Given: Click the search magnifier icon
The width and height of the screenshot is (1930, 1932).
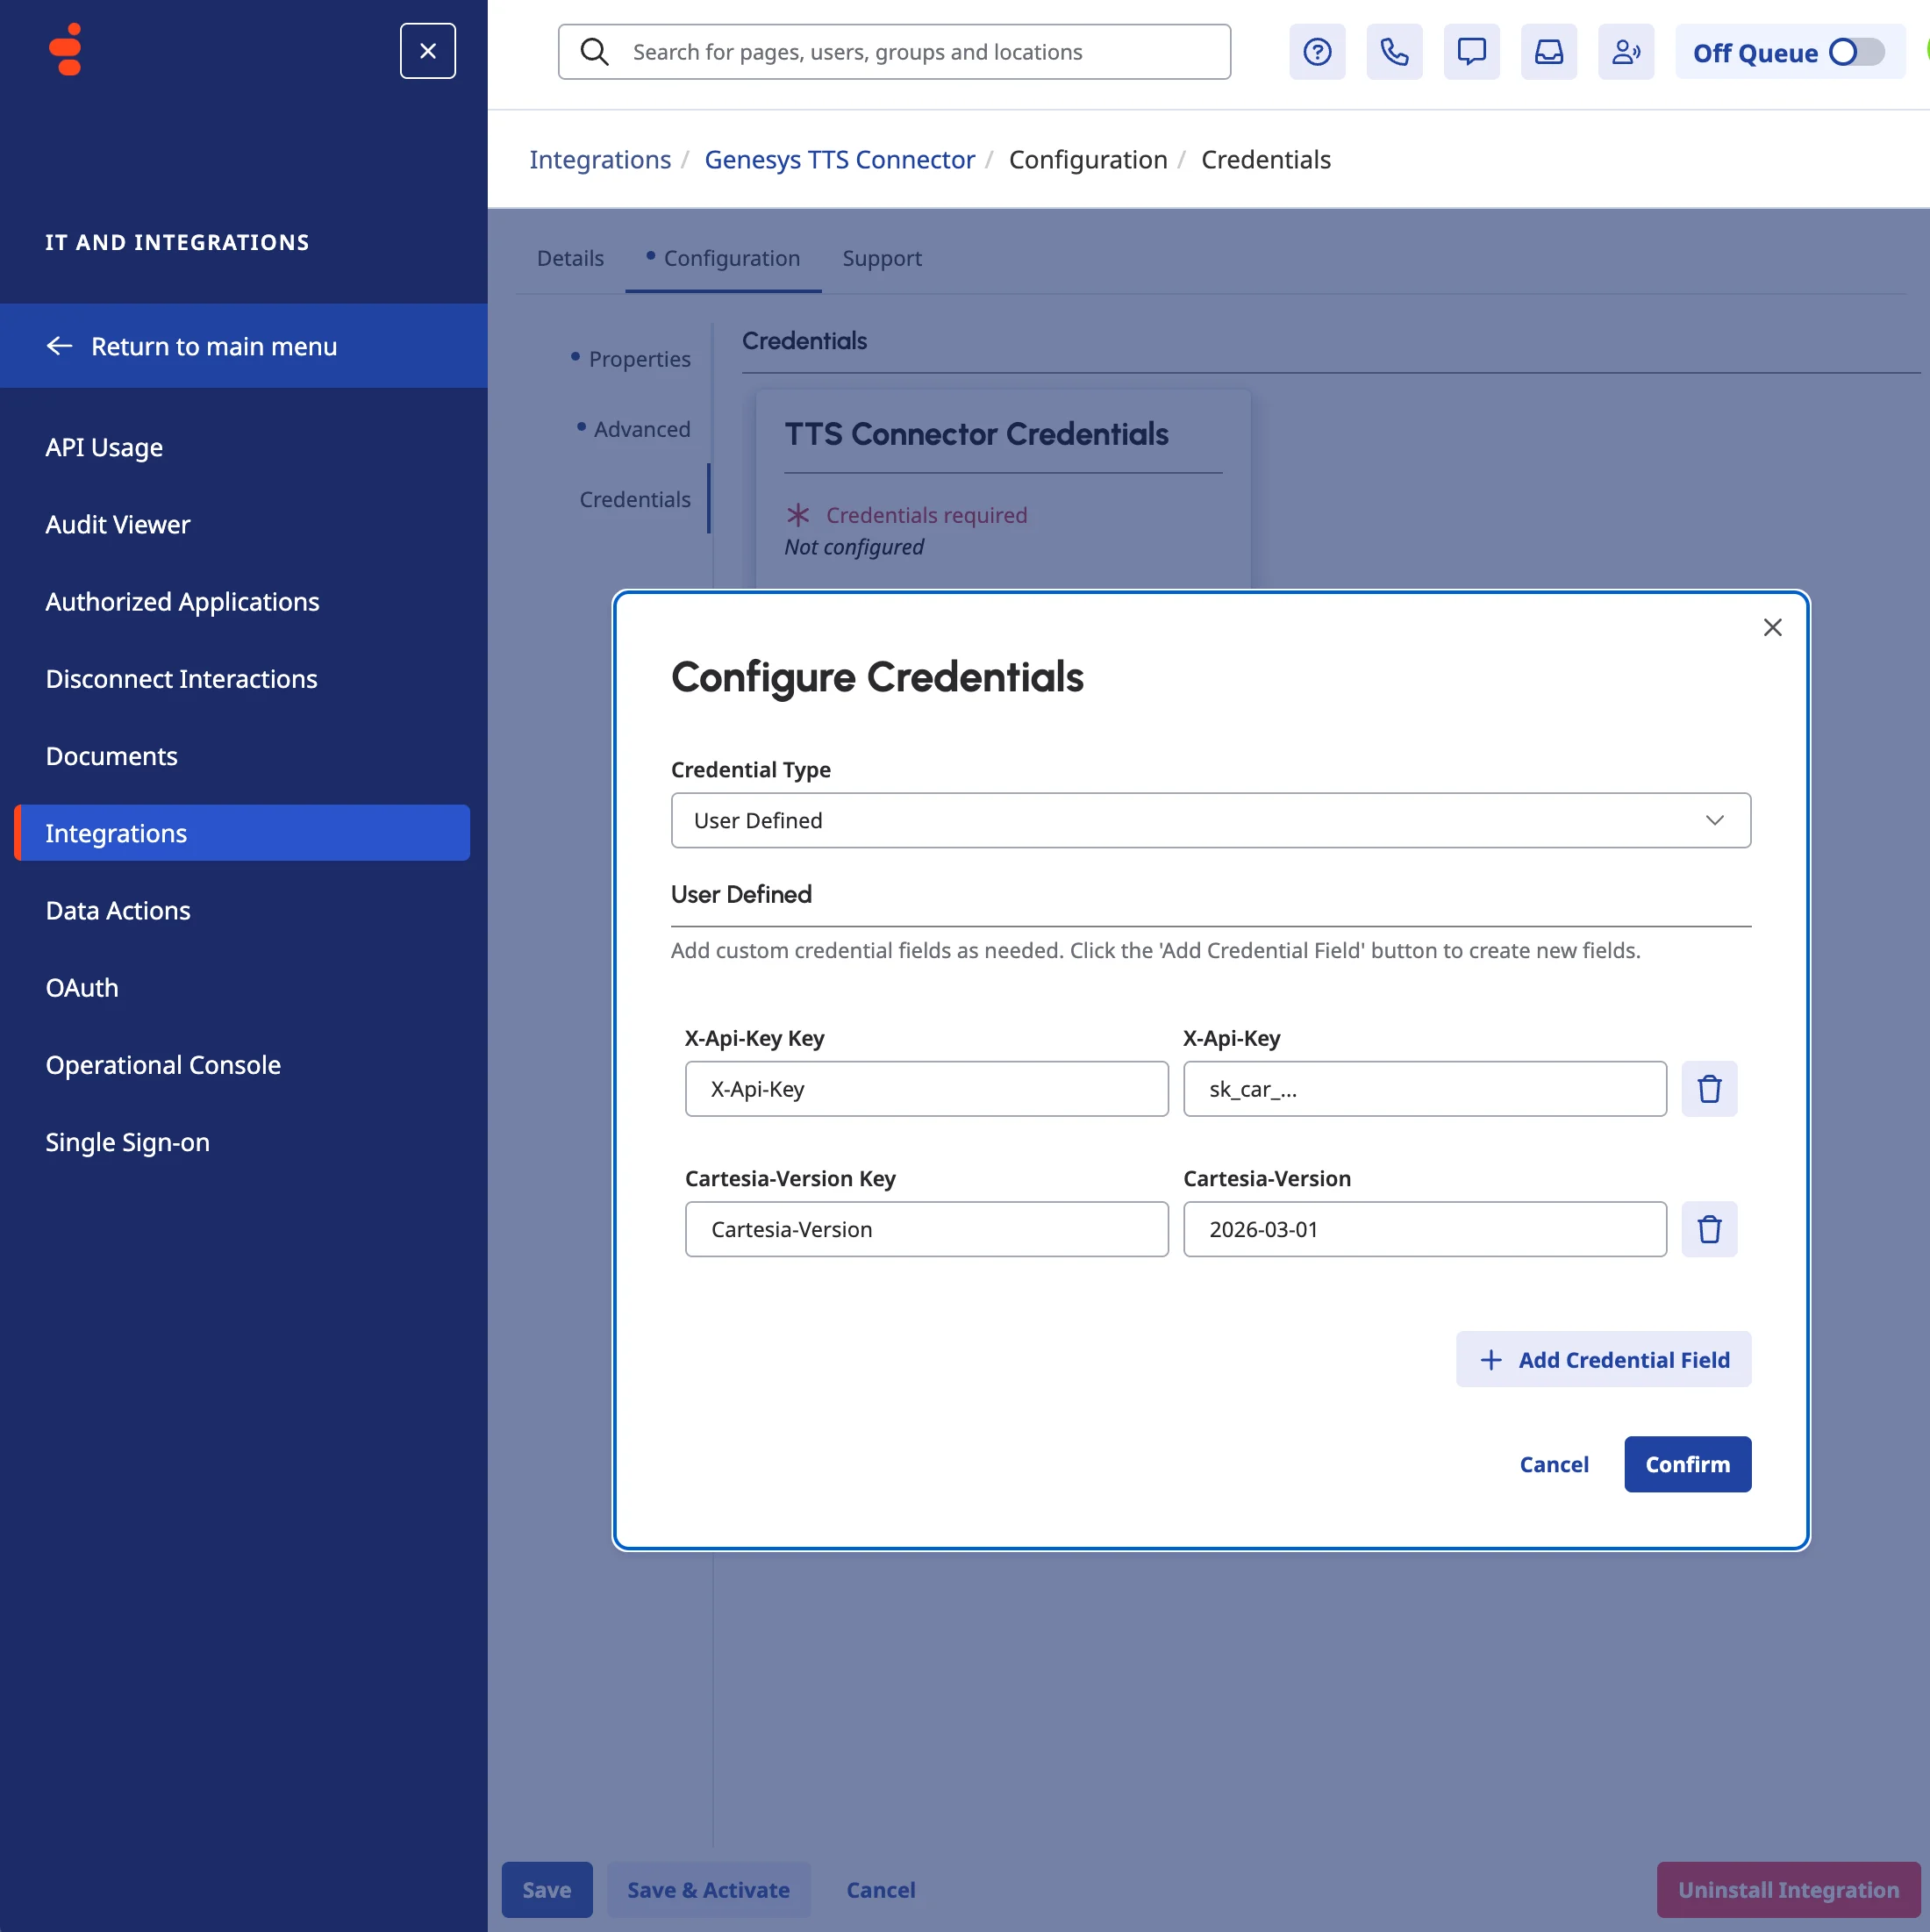Looking at the screenshot, I should (594, 52).
